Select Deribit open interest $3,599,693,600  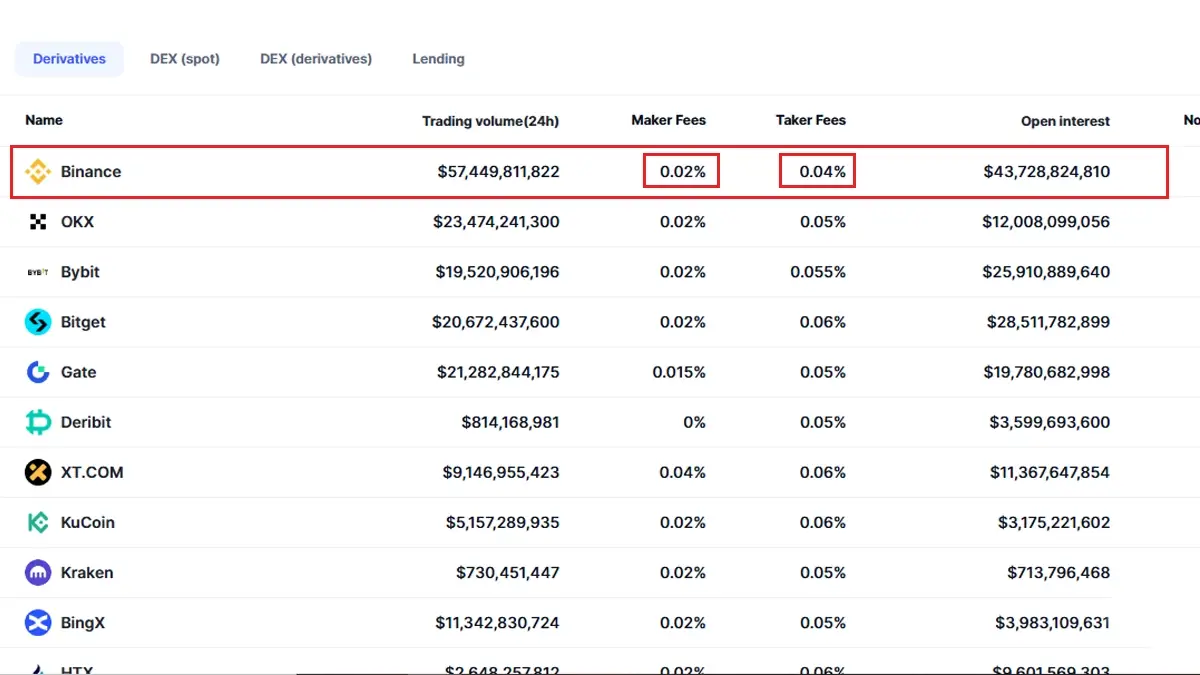tap(1050, 422)
